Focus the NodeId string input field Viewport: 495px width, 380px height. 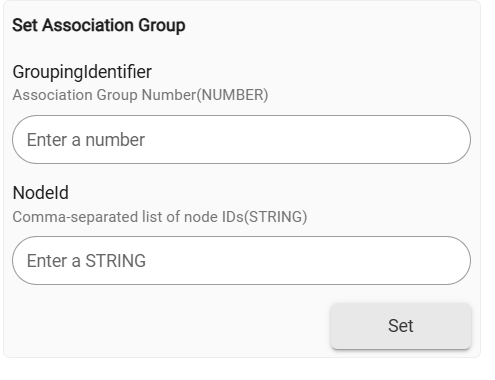tap(241, 260)
